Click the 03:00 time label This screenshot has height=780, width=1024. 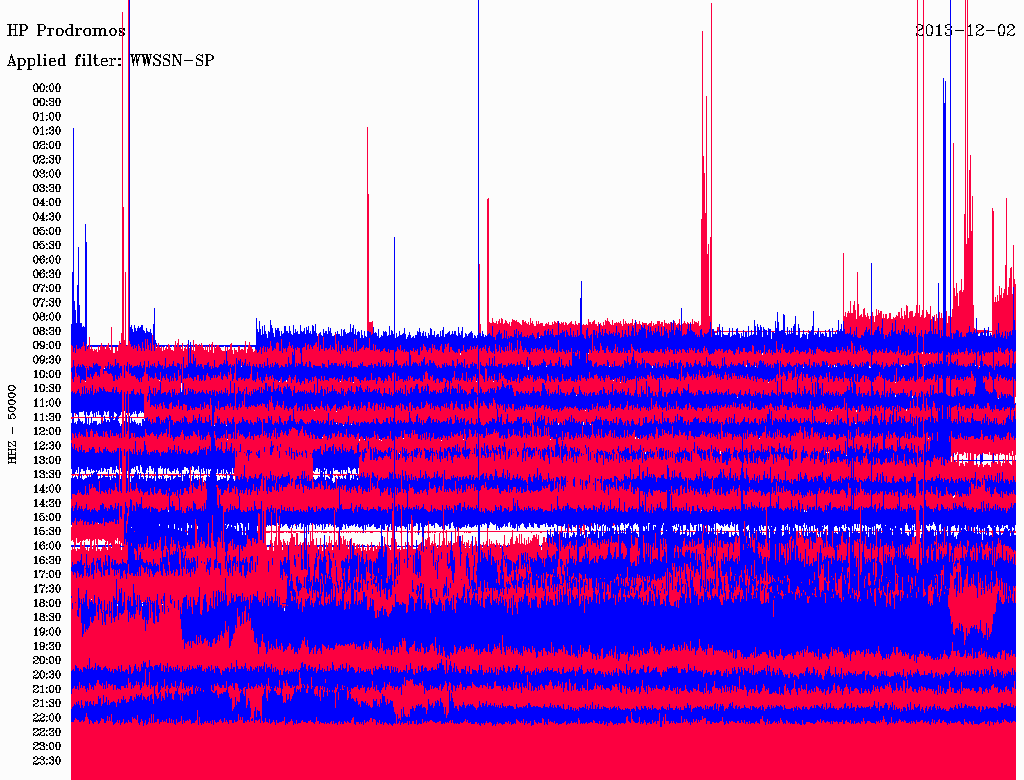coord(47,174)
